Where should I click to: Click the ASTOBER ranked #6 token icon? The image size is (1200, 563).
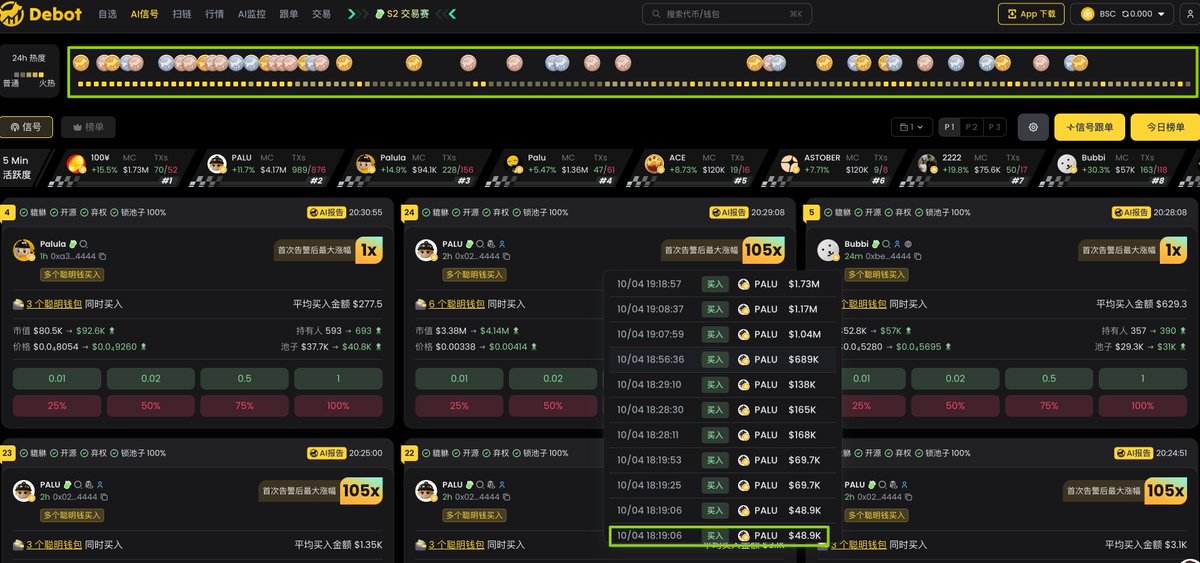(x=789, y=163)
